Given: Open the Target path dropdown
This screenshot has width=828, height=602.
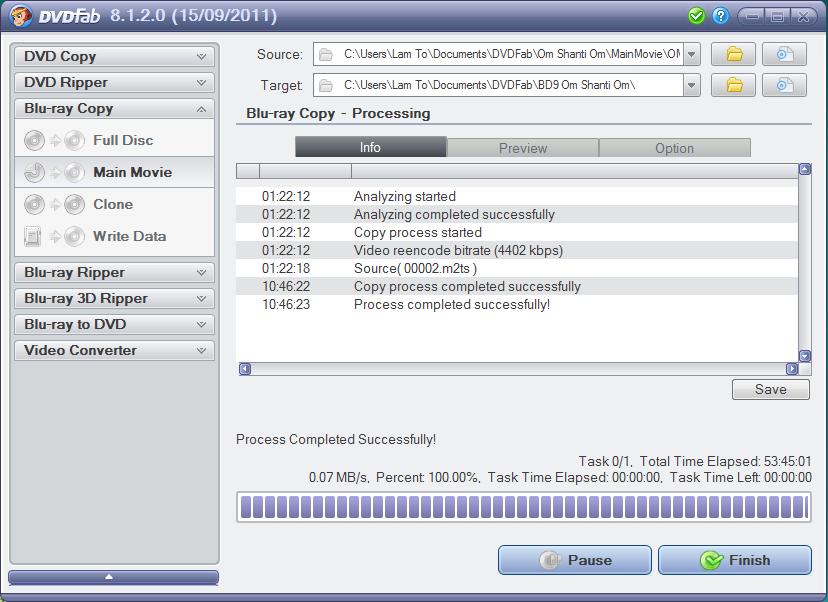Looking at the screenshot, I should (x=692, y=85).
